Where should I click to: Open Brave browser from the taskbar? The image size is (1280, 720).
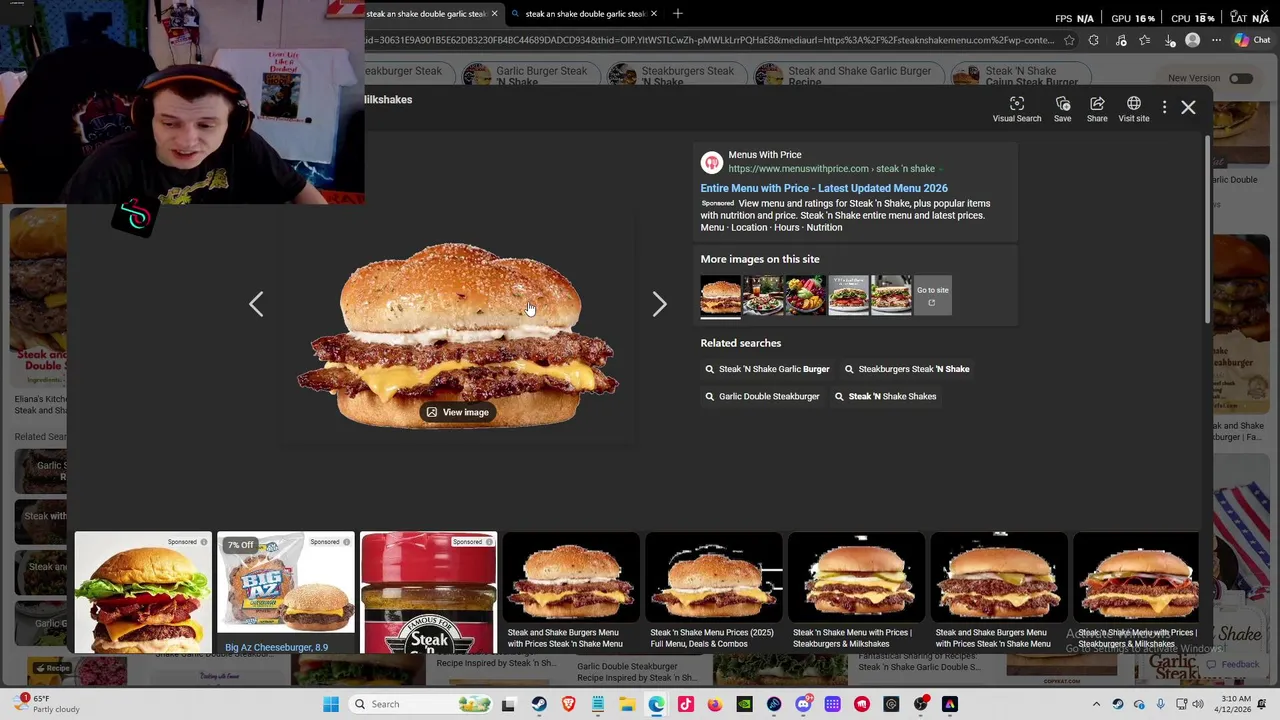pyautogui.click(x=569, y=704)
